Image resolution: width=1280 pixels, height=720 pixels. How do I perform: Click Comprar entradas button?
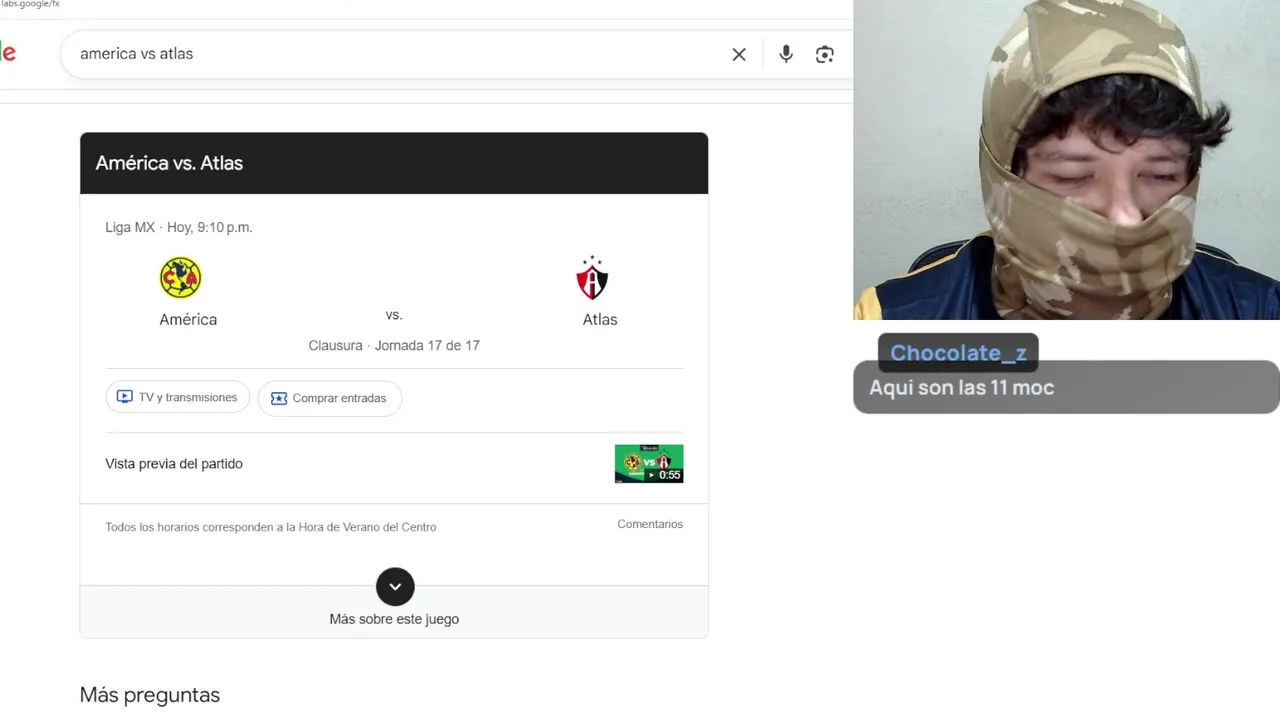(x=330, y=398)
